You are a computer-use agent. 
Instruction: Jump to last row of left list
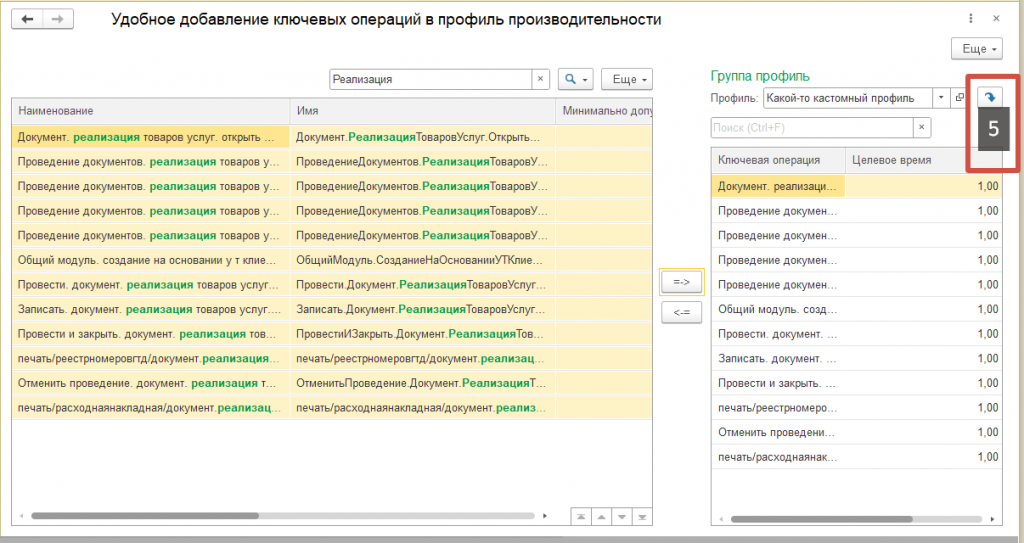pyautogui.click(x=644, y=516)
